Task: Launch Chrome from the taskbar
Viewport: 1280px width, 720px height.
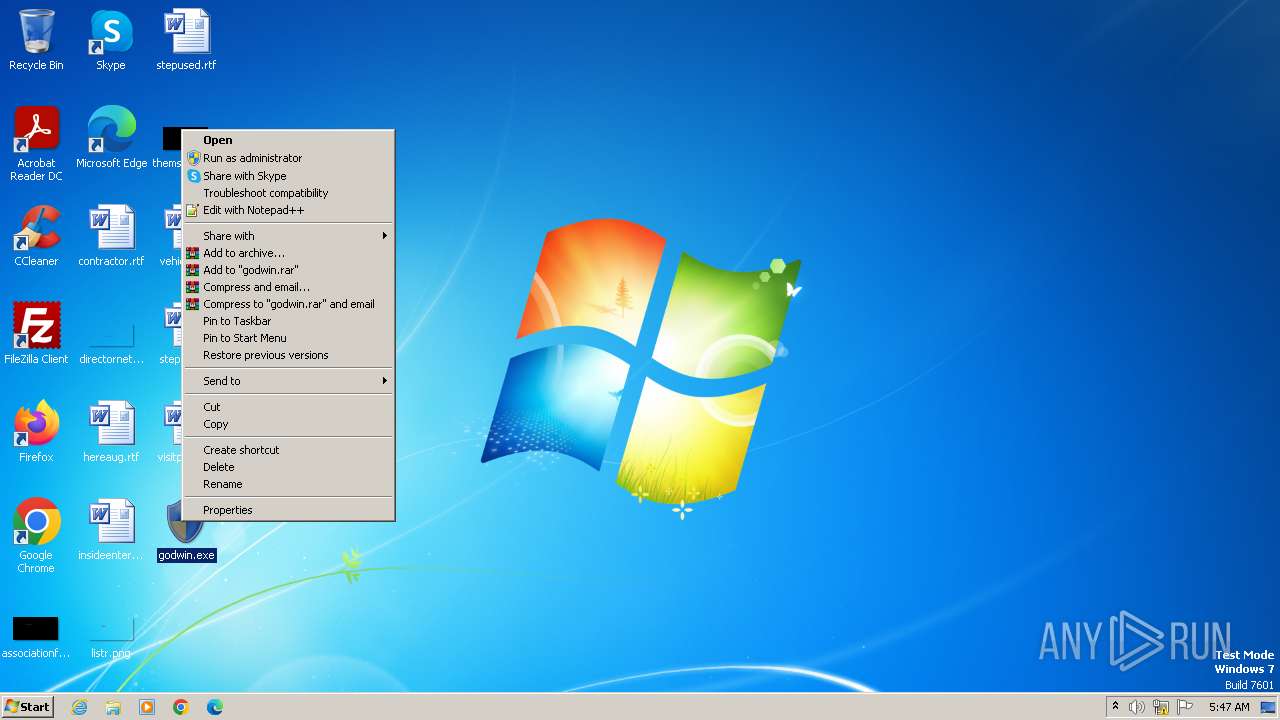Action: click(181, 707)
